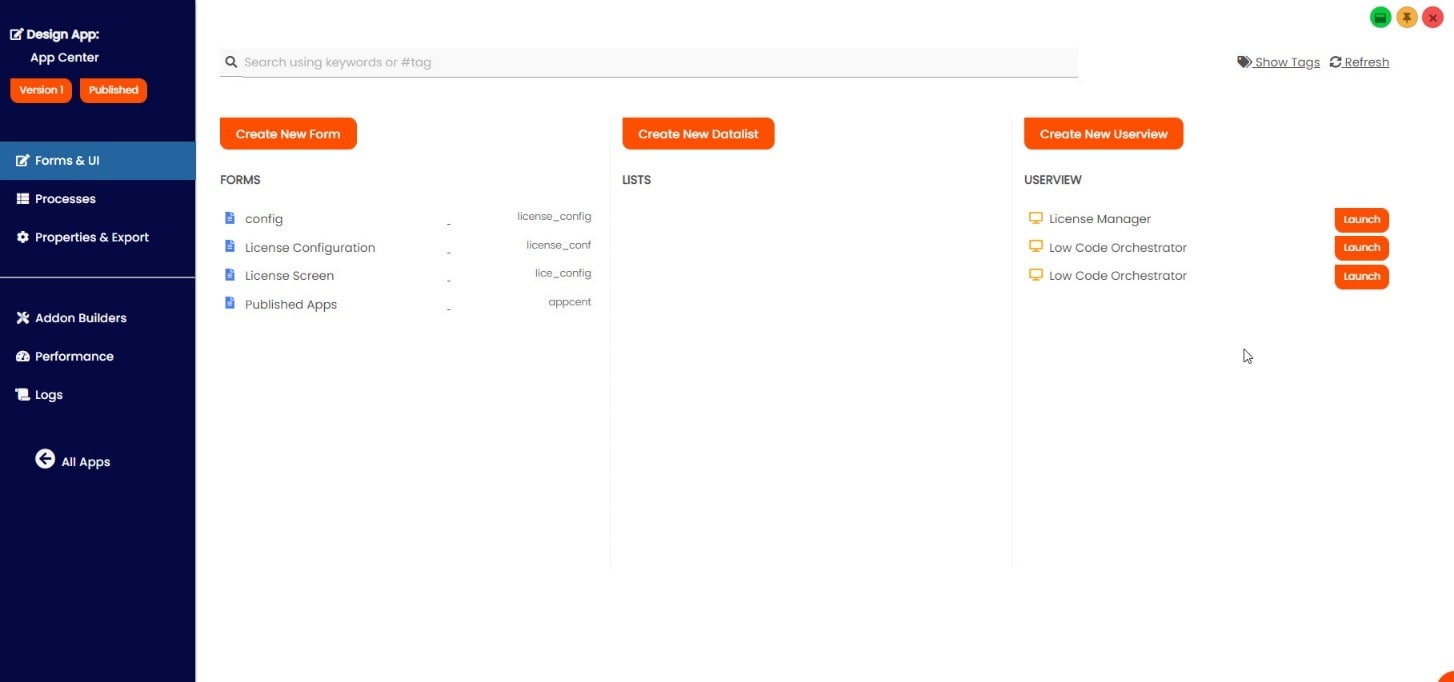The height and width of the screenshot is (682, 1454).
Task: Click the monitor icon beside License Manager
Action: click(x=1035, y=218)
